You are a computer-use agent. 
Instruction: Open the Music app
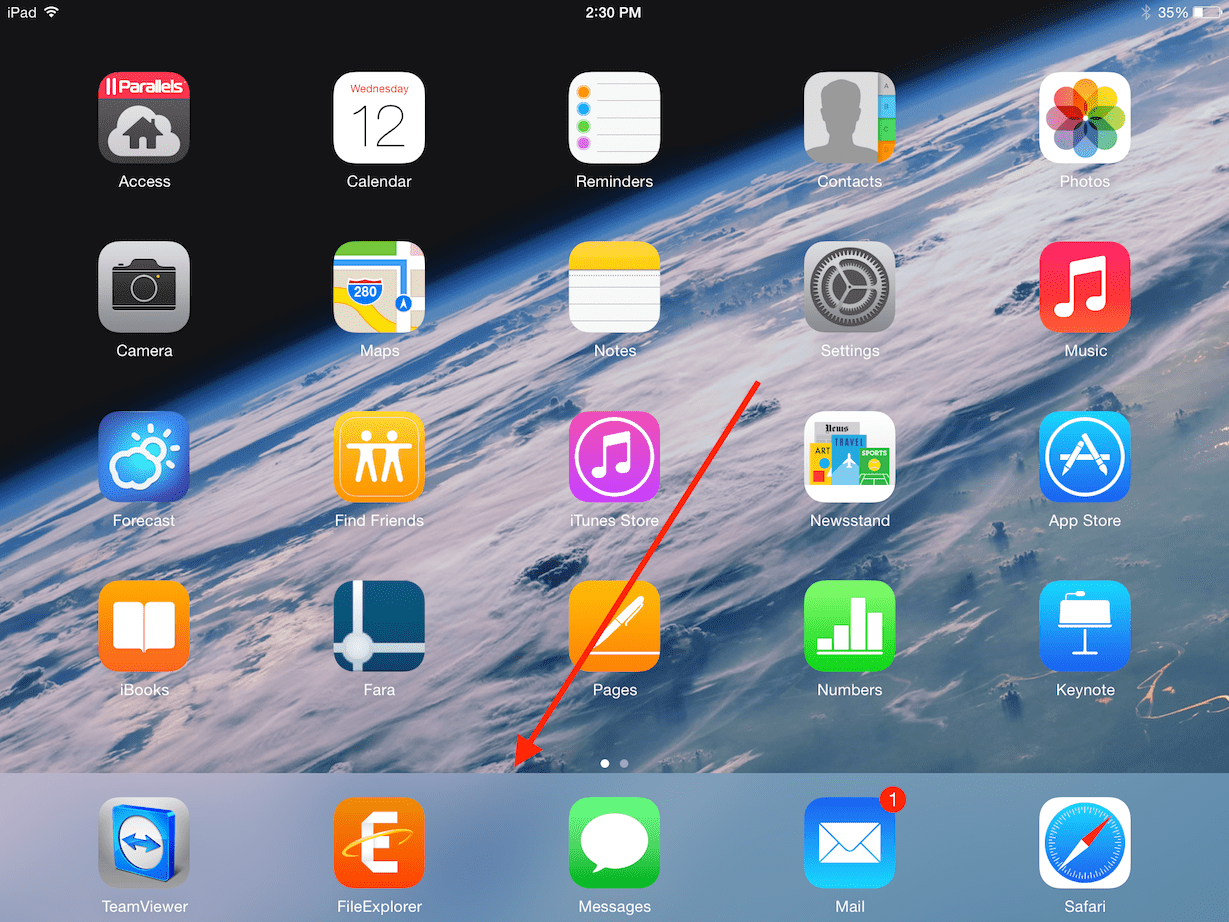[x=1085, y=287]
